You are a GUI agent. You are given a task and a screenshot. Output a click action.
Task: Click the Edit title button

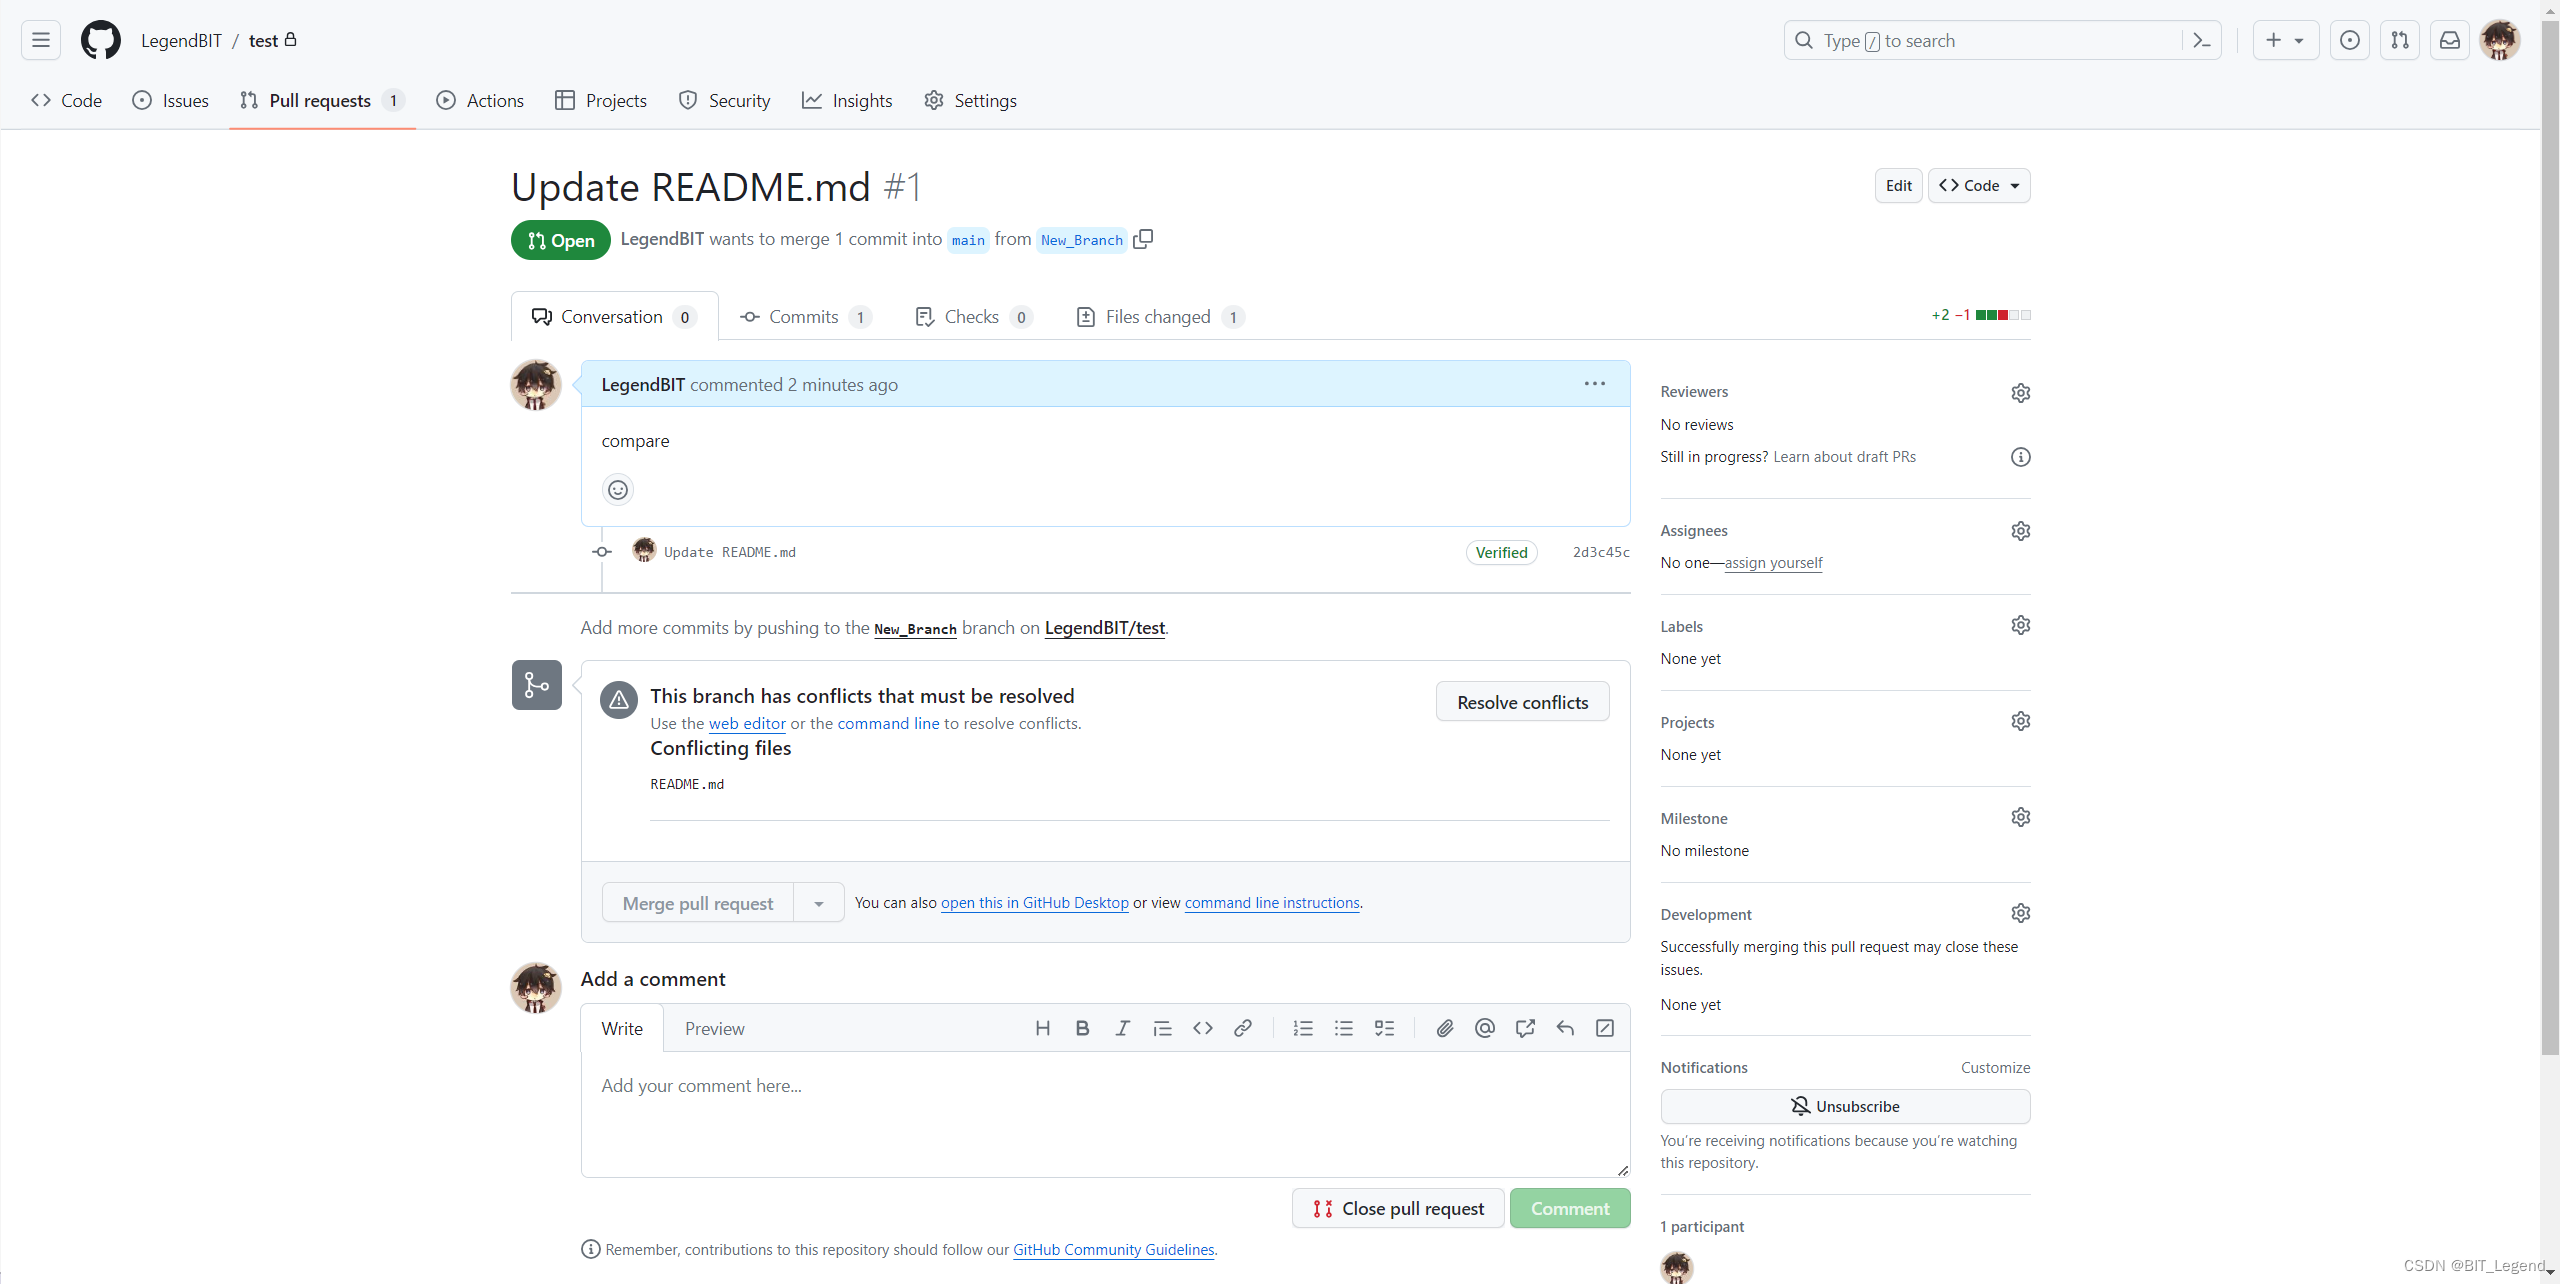pyautogui.click(x=1898, y=186)
